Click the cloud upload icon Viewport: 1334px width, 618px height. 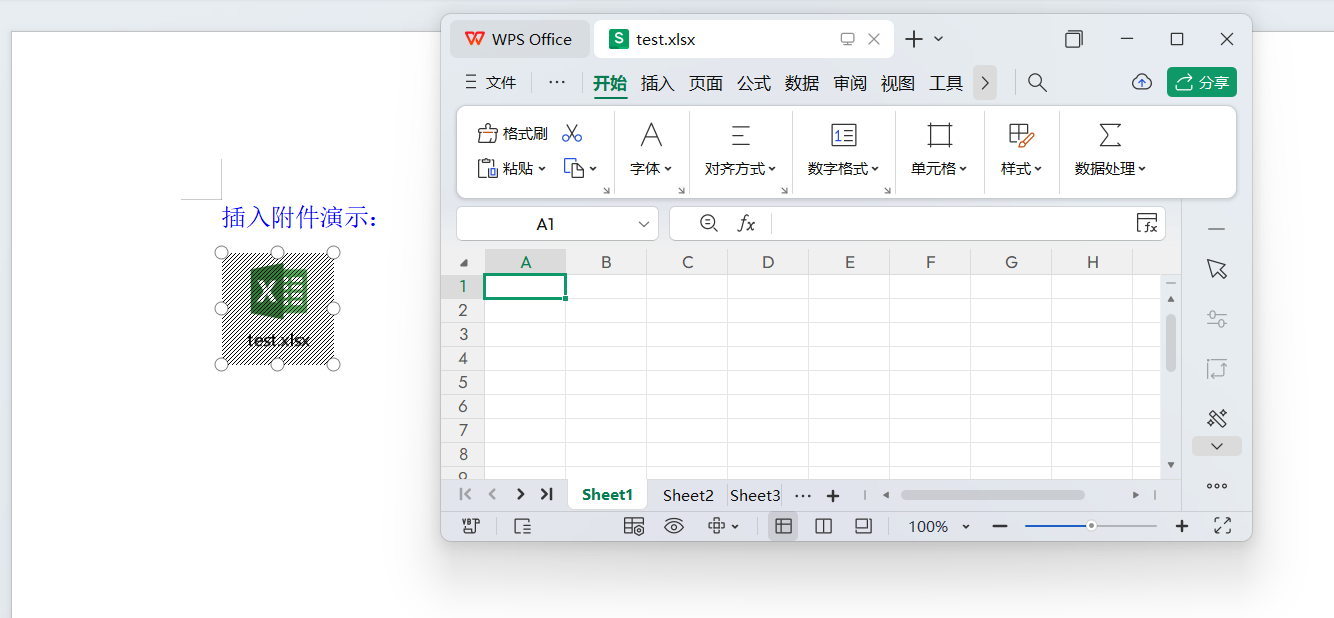pyautogui.click(x=1142, y=83)
